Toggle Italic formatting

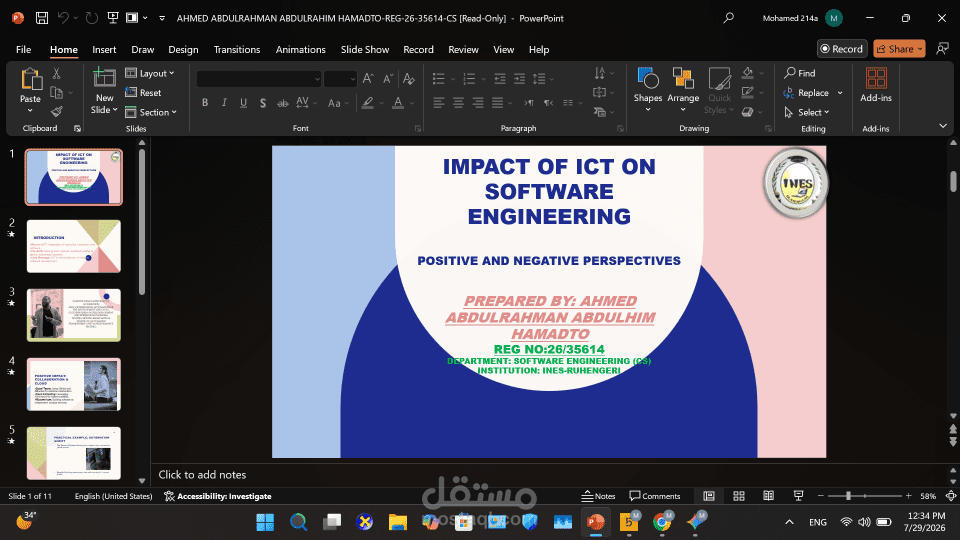coord(224,103)
